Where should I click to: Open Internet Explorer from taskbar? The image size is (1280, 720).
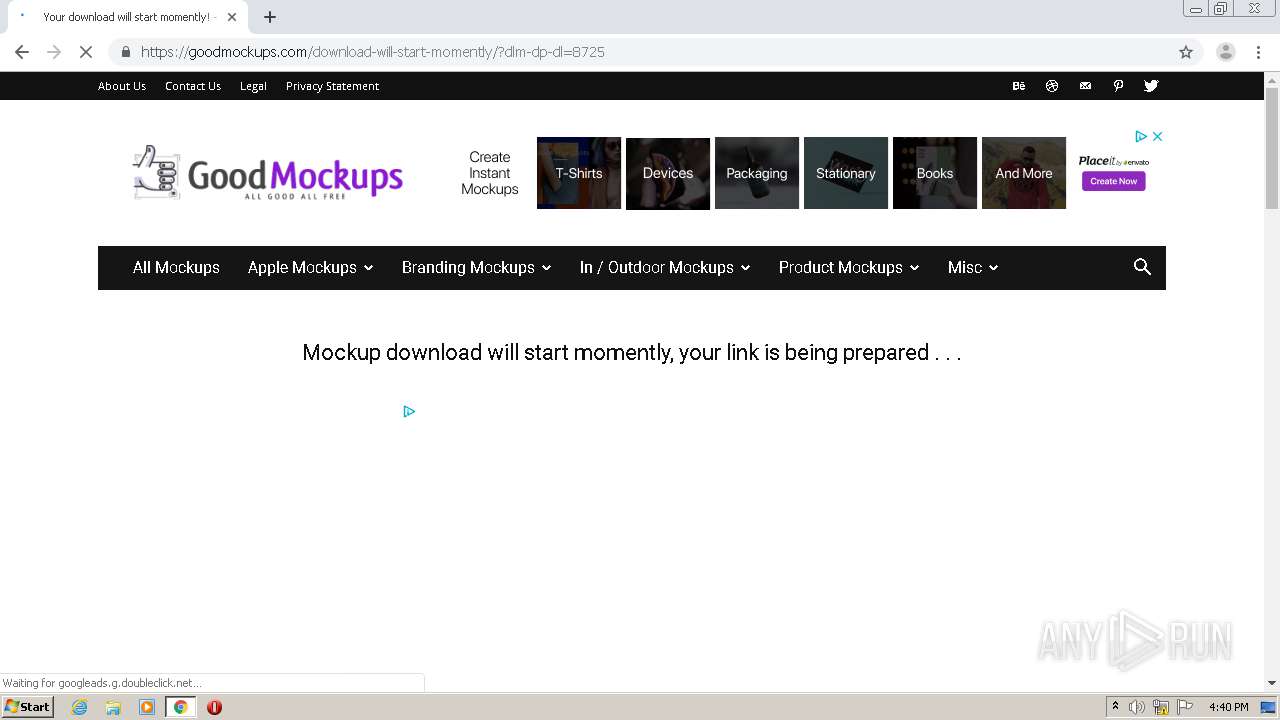(80, 707)
